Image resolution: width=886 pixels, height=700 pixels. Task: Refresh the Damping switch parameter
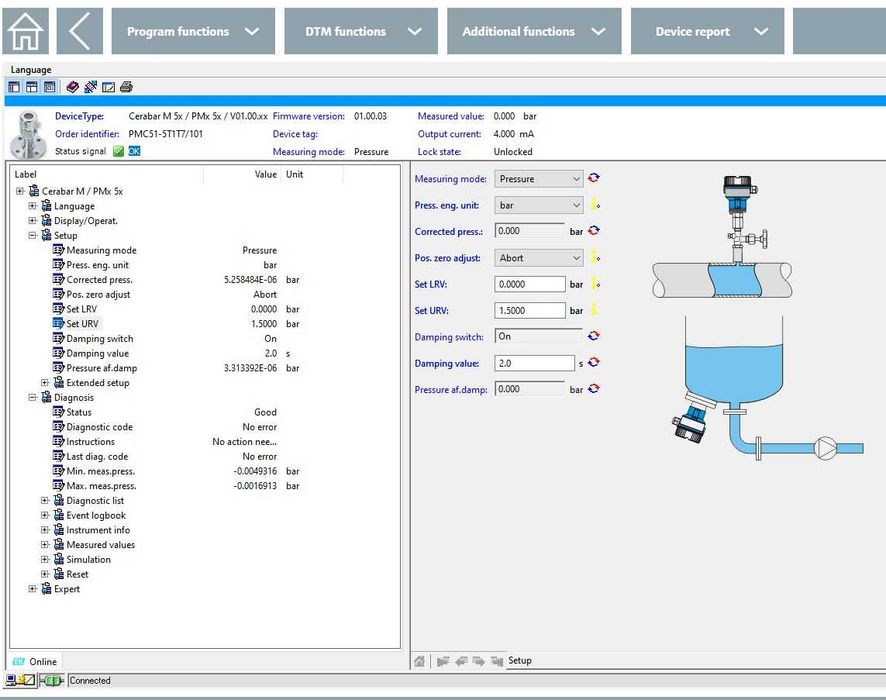[x=593, y=336]
